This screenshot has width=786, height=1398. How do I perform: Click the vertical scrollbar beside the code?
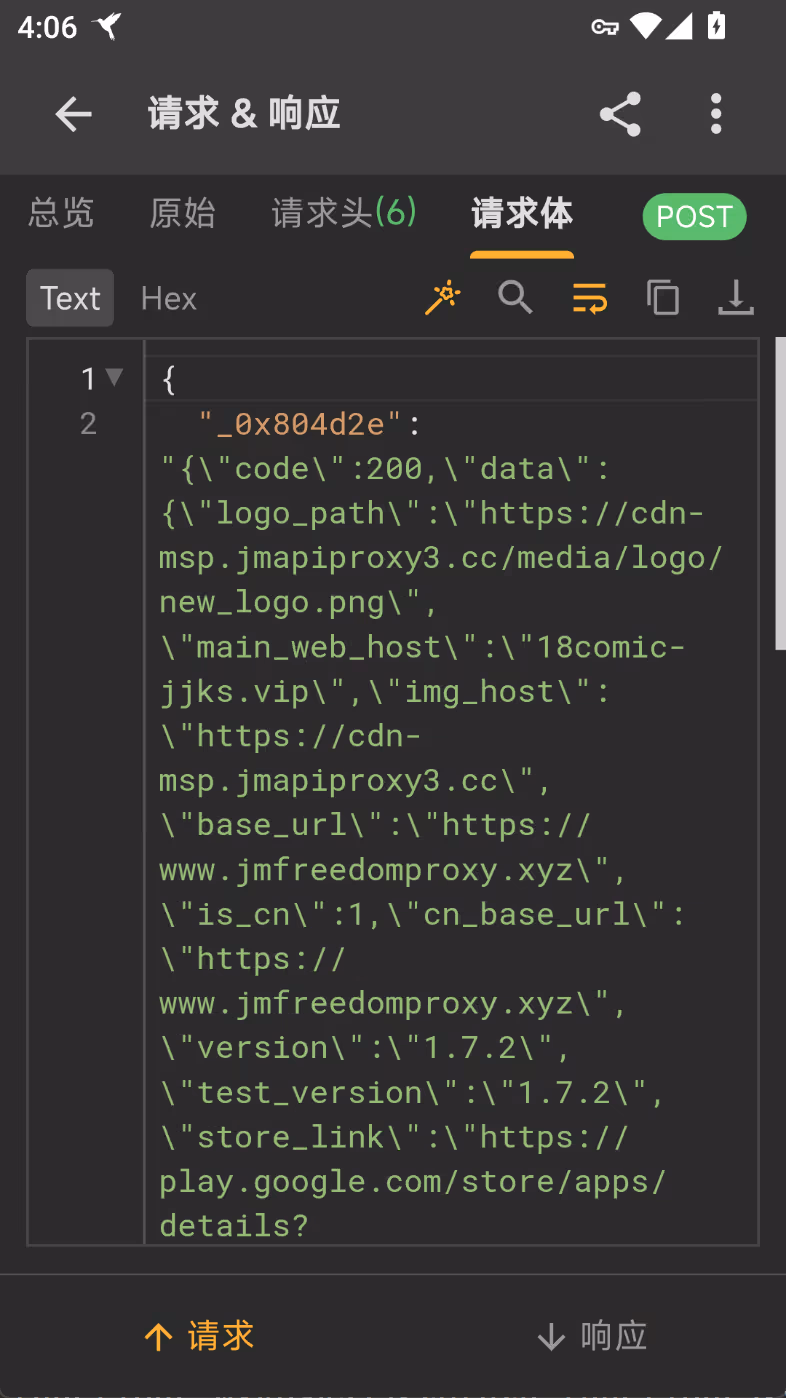tap(781, 494)
